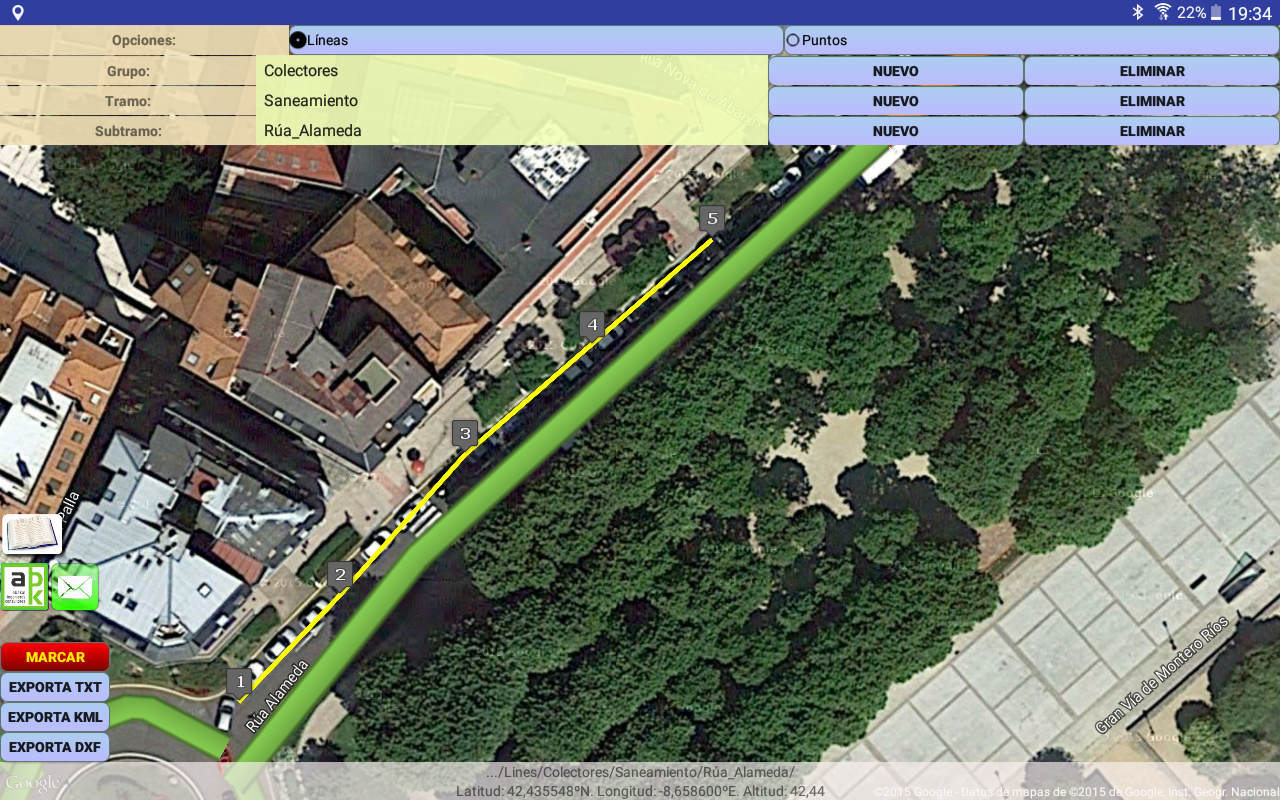
Task: Delete the Subtramo with ELIMINAR
Action: click(1152, 131)
